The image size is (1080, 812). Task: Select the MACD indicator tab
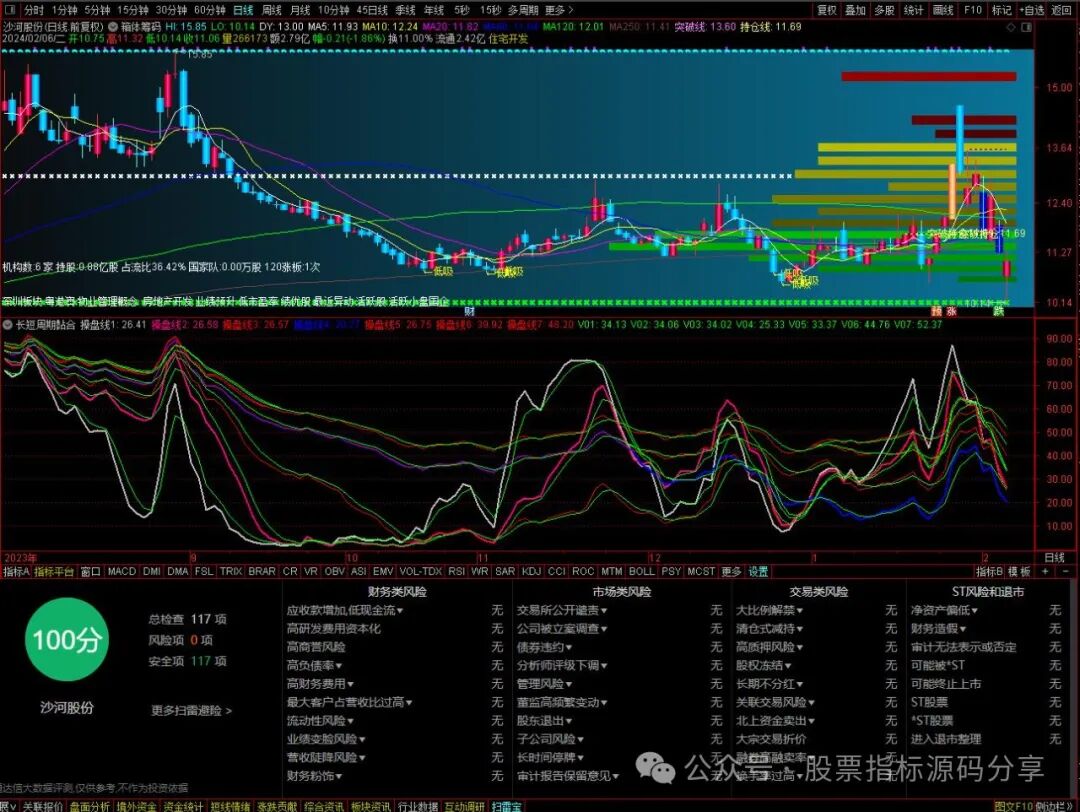122,572
